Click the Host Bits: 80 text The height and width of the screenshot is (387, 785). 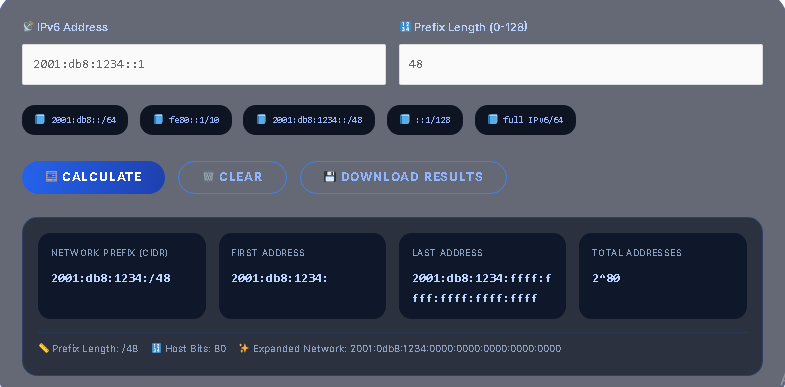(196, 348)
